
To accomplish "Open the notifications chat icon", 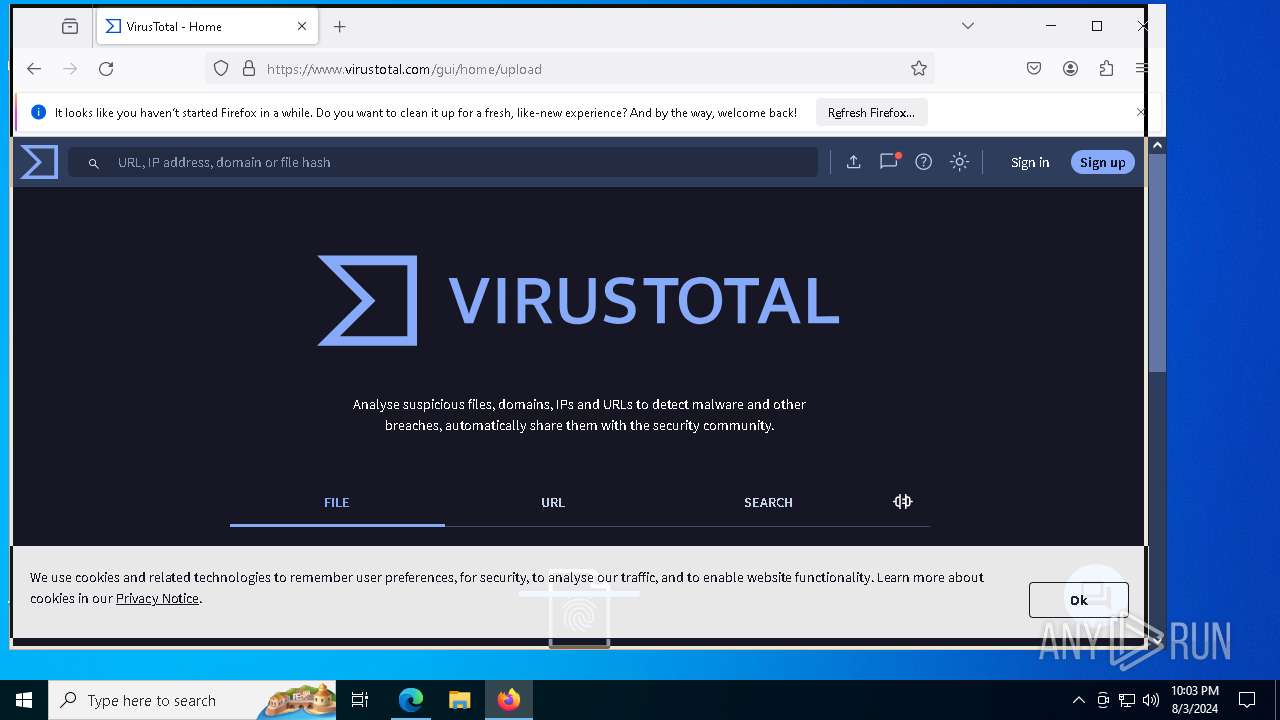I will (889, 161).
